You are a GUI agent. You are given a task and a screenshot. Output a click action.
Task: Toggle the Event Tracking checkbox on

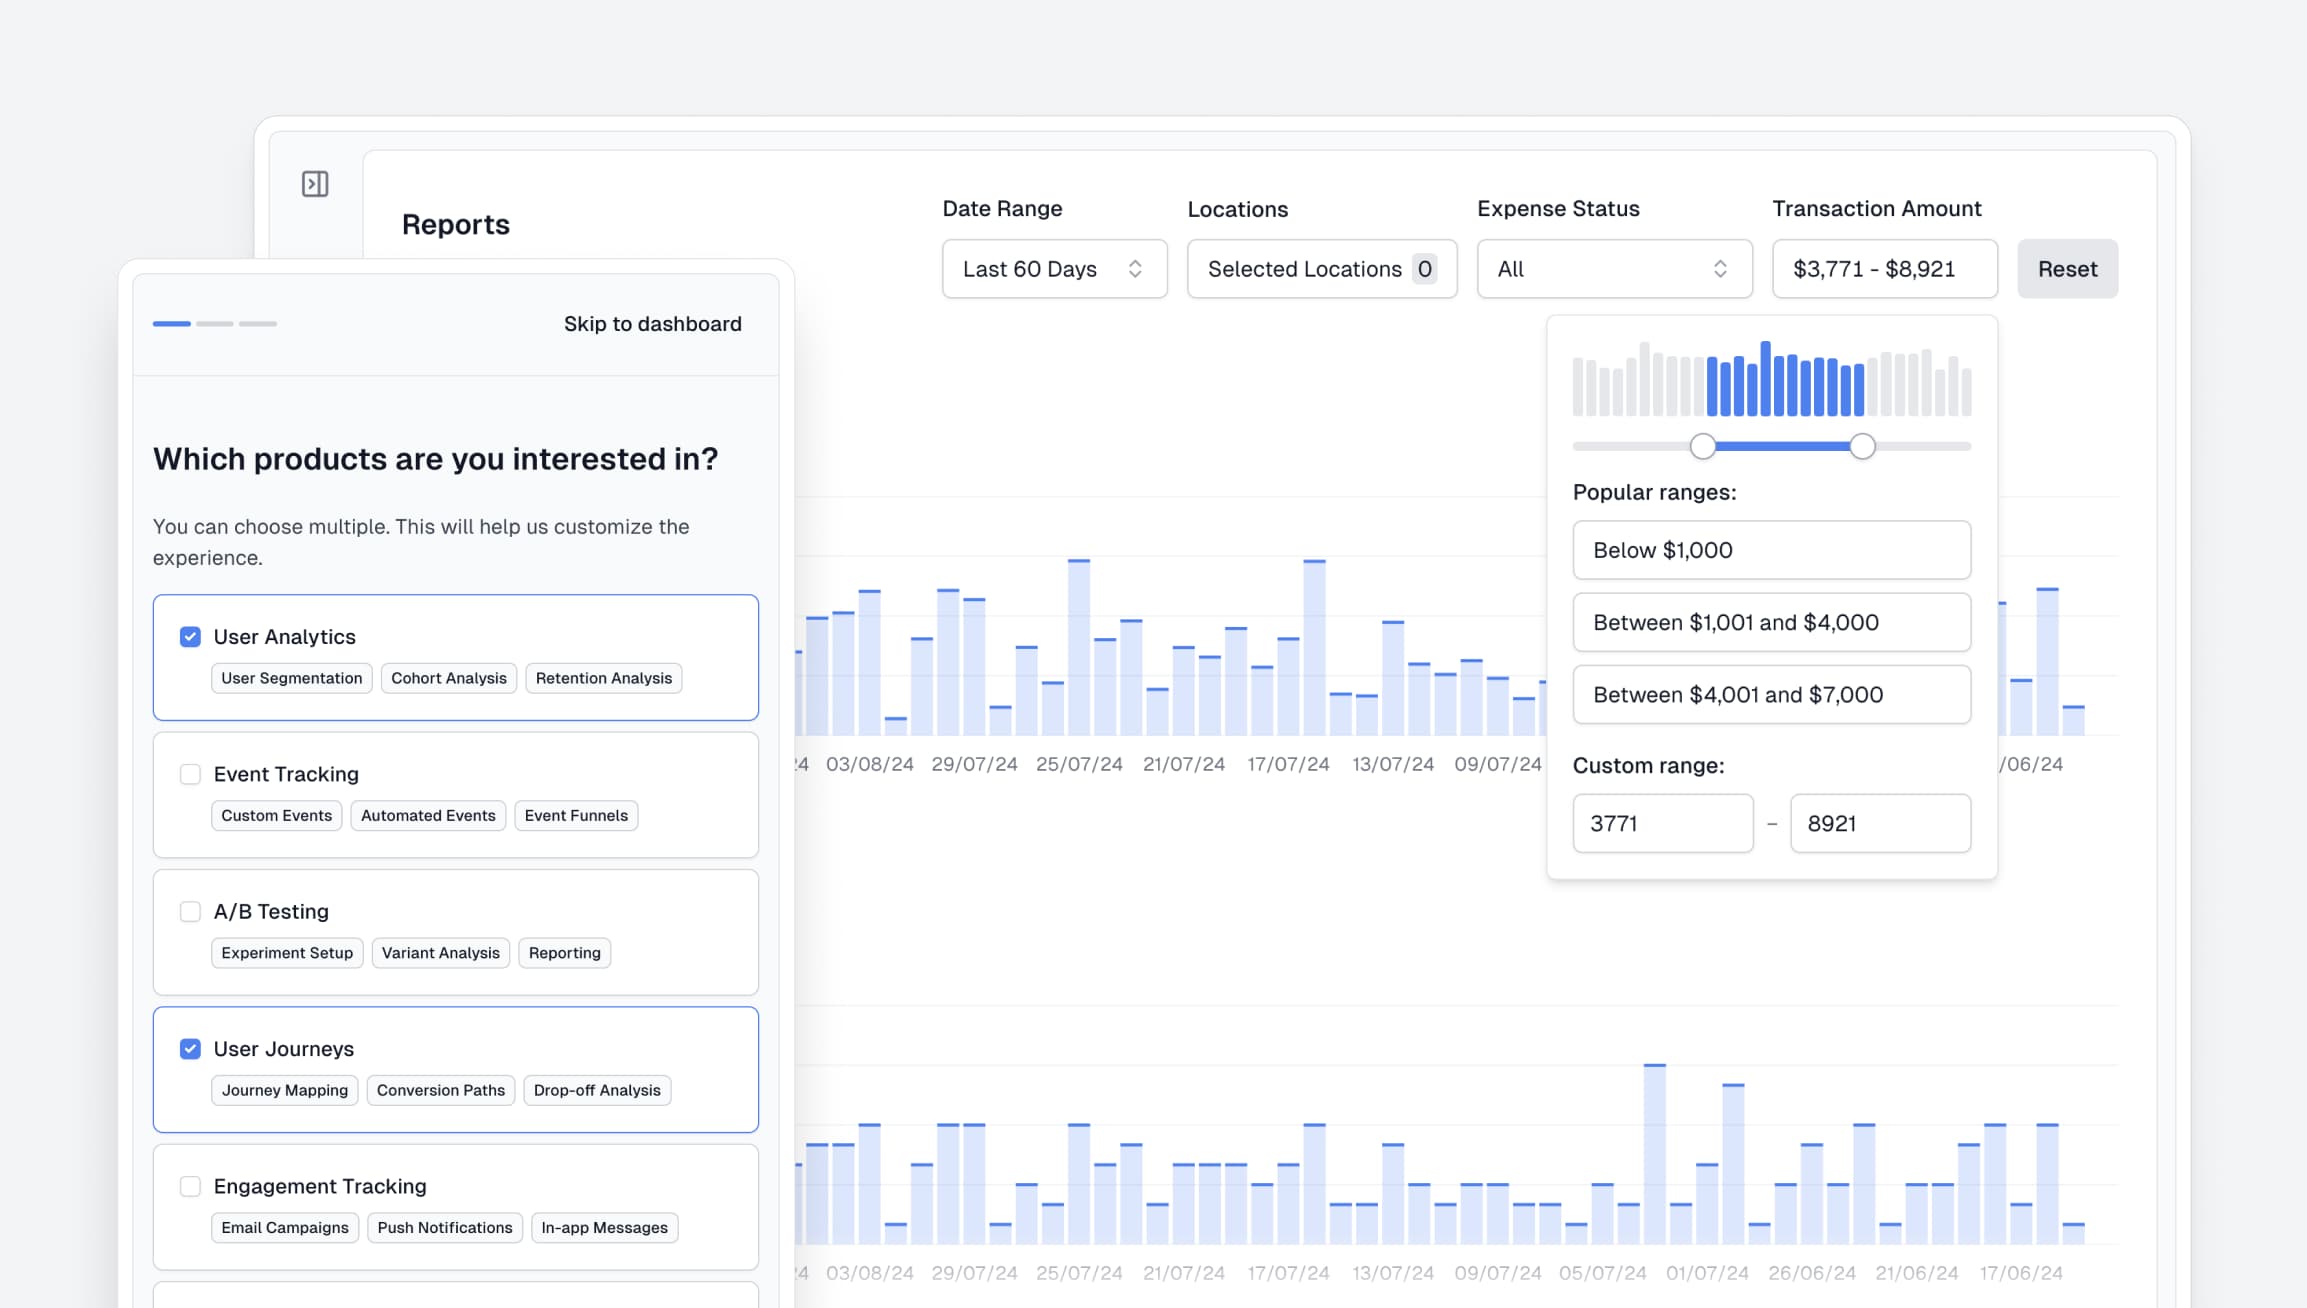189,774
